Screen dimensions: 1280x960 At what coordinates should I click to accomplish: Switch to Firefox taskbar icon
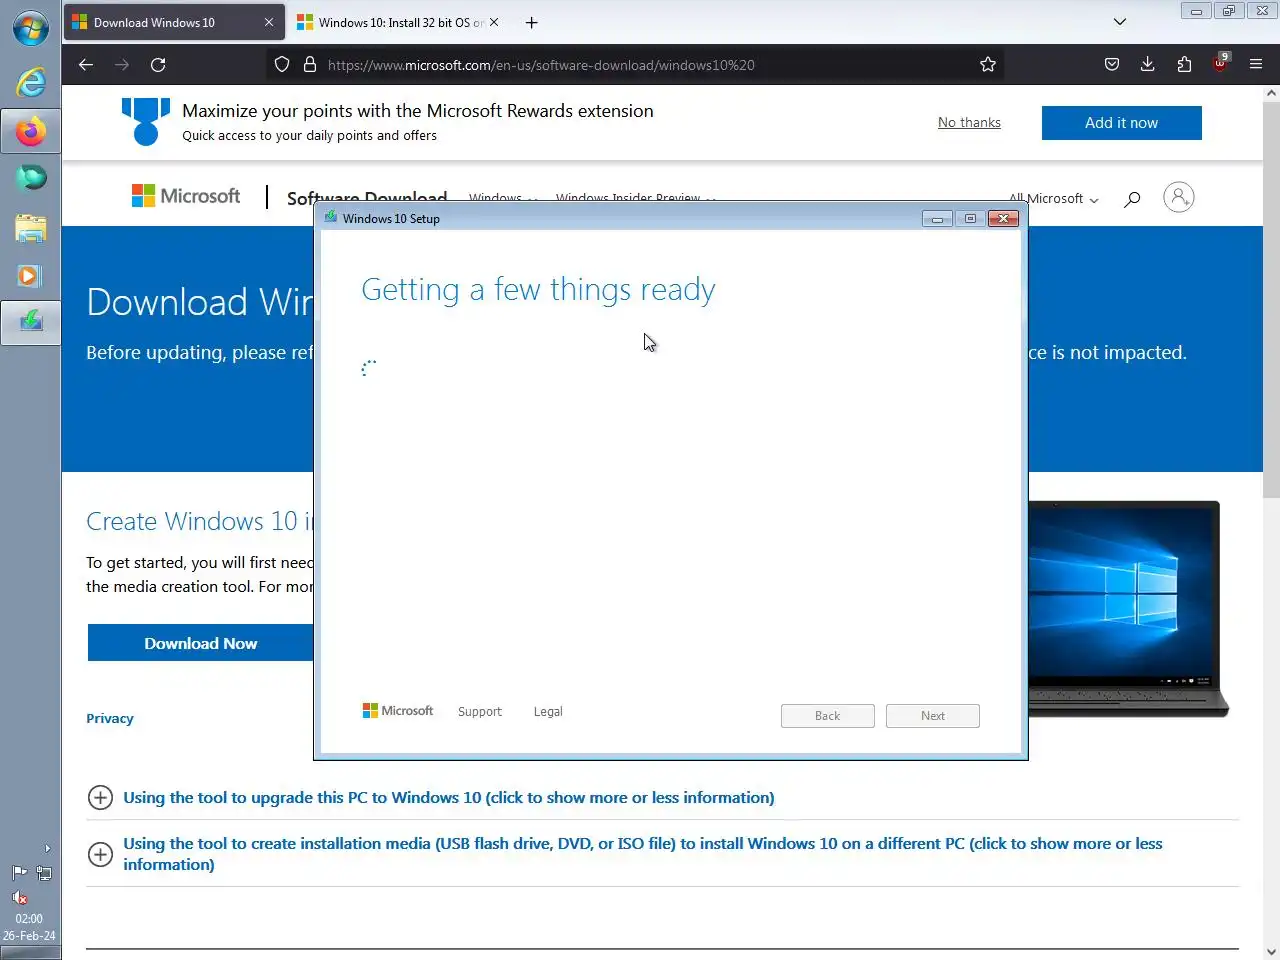click(x=31, y=131)
